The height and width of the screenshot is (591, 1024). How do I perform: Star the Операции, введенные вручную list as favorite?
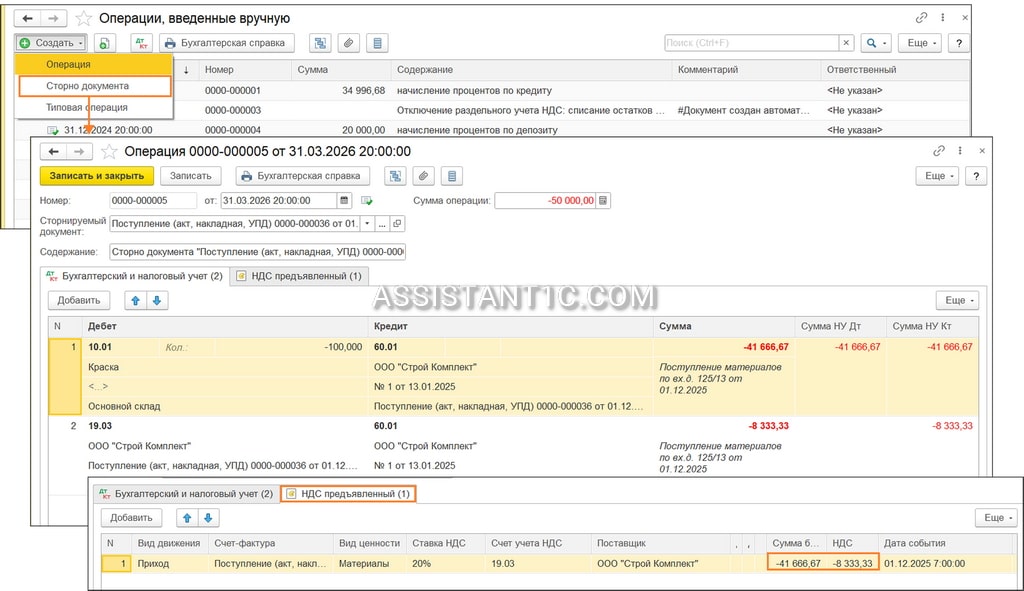[x=84, y=18]
